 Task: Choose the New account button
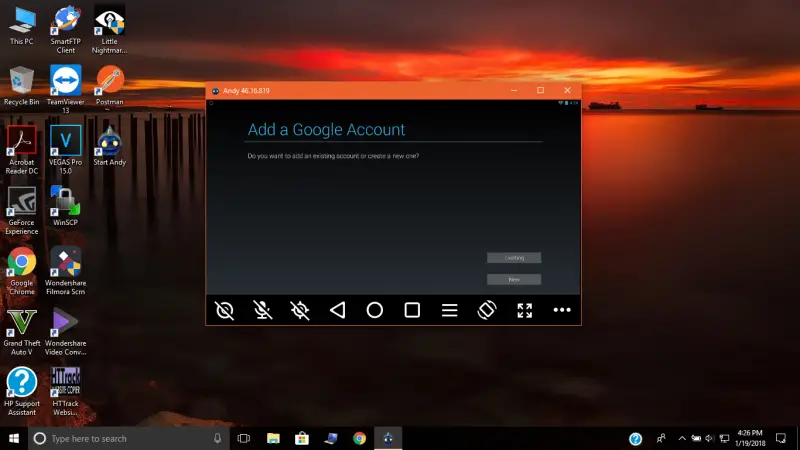pos(514,280)
